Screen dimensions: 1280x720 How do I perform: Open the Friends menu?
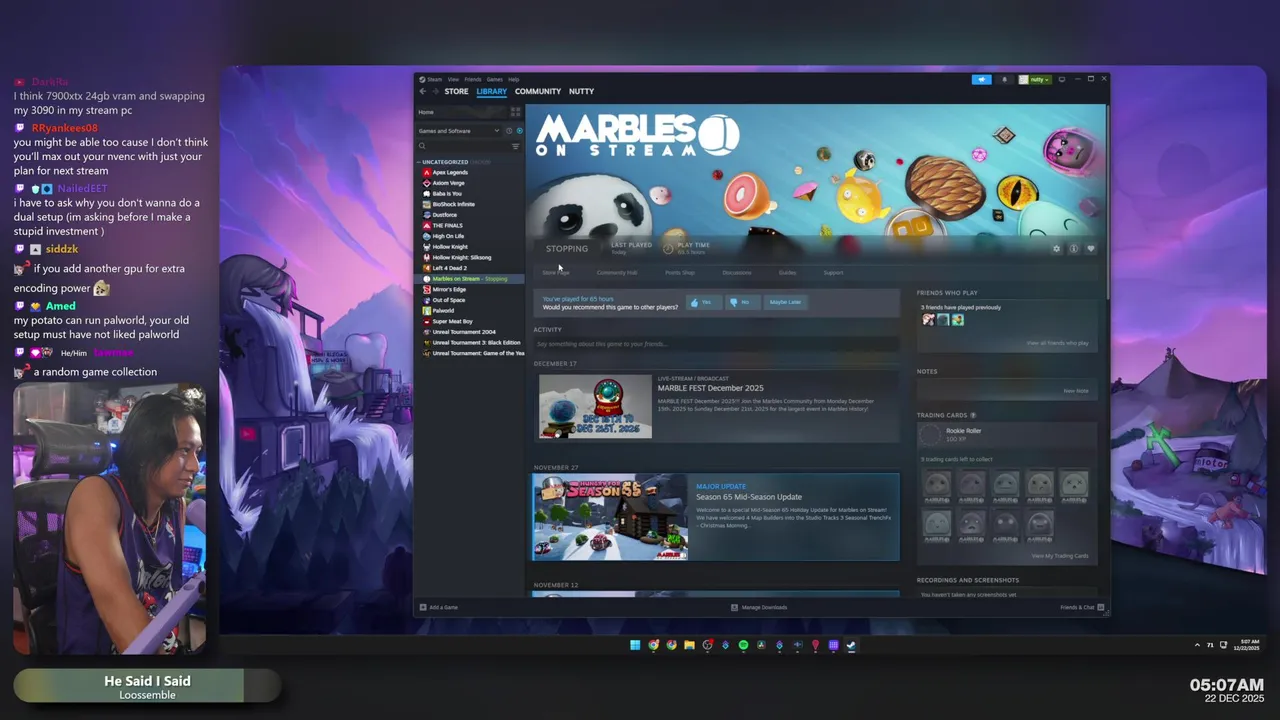click(x=472, y=79)
